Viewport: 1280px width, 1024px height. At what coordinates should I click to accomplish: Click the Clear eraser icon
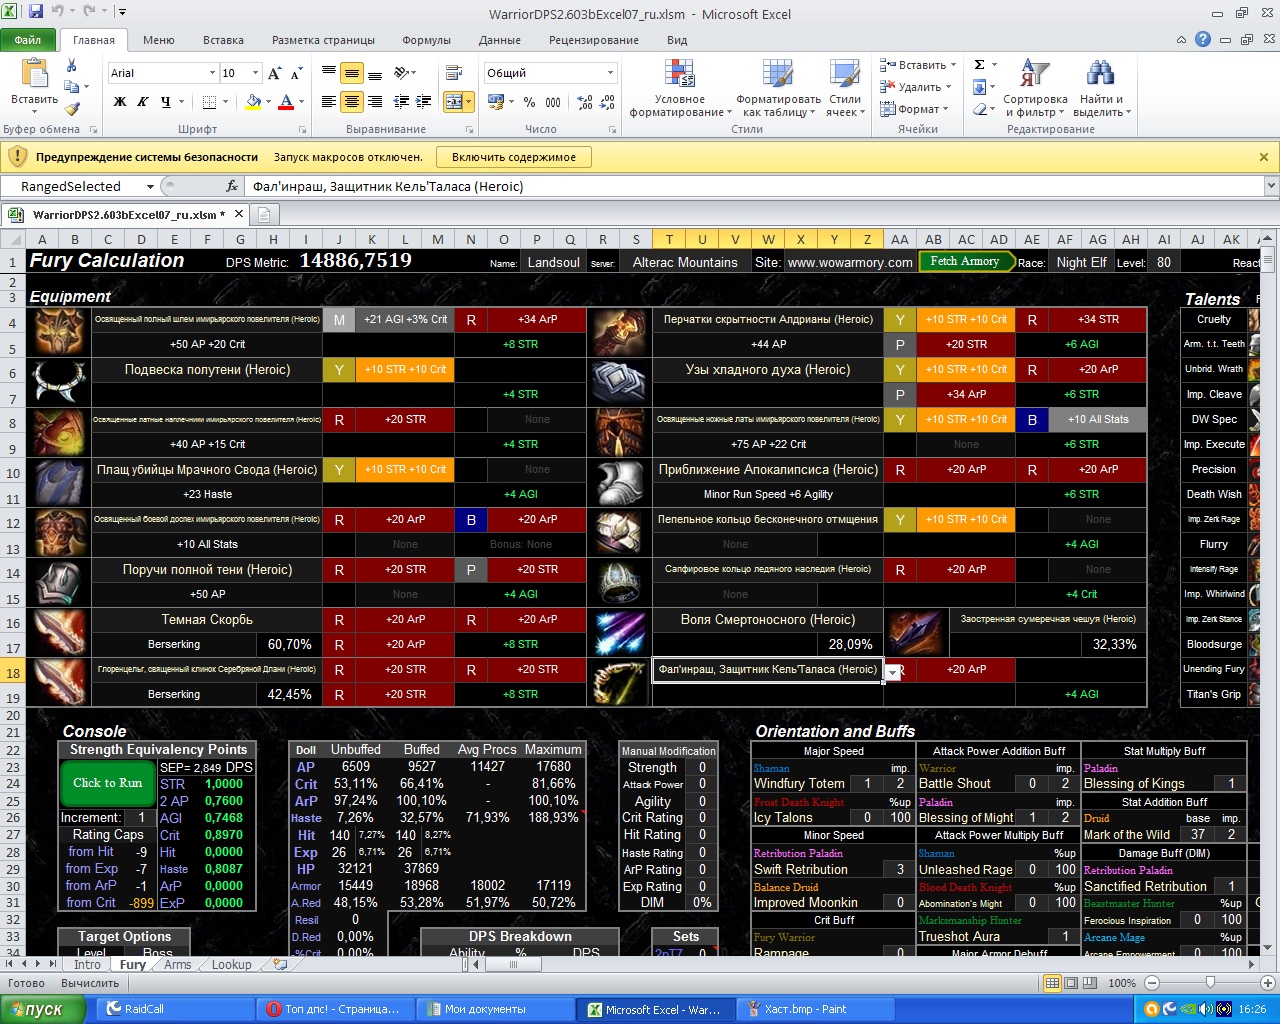(980, 109)
